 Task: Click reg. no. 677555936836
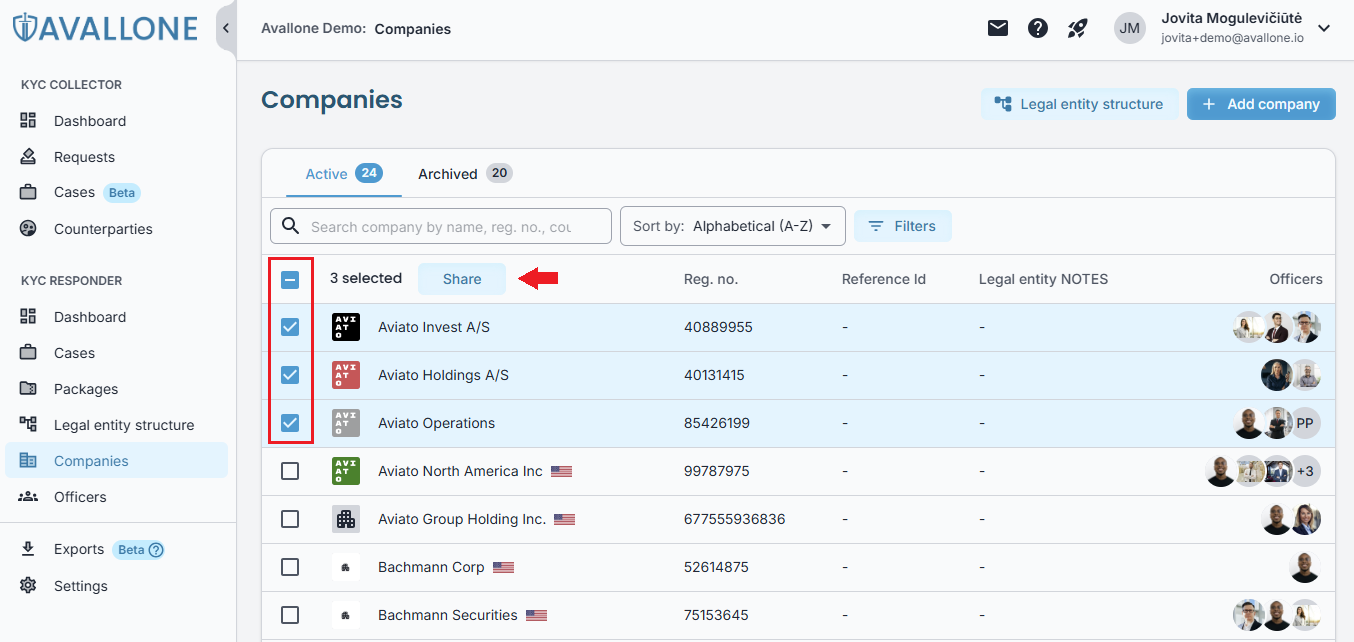tap(735, 519)
